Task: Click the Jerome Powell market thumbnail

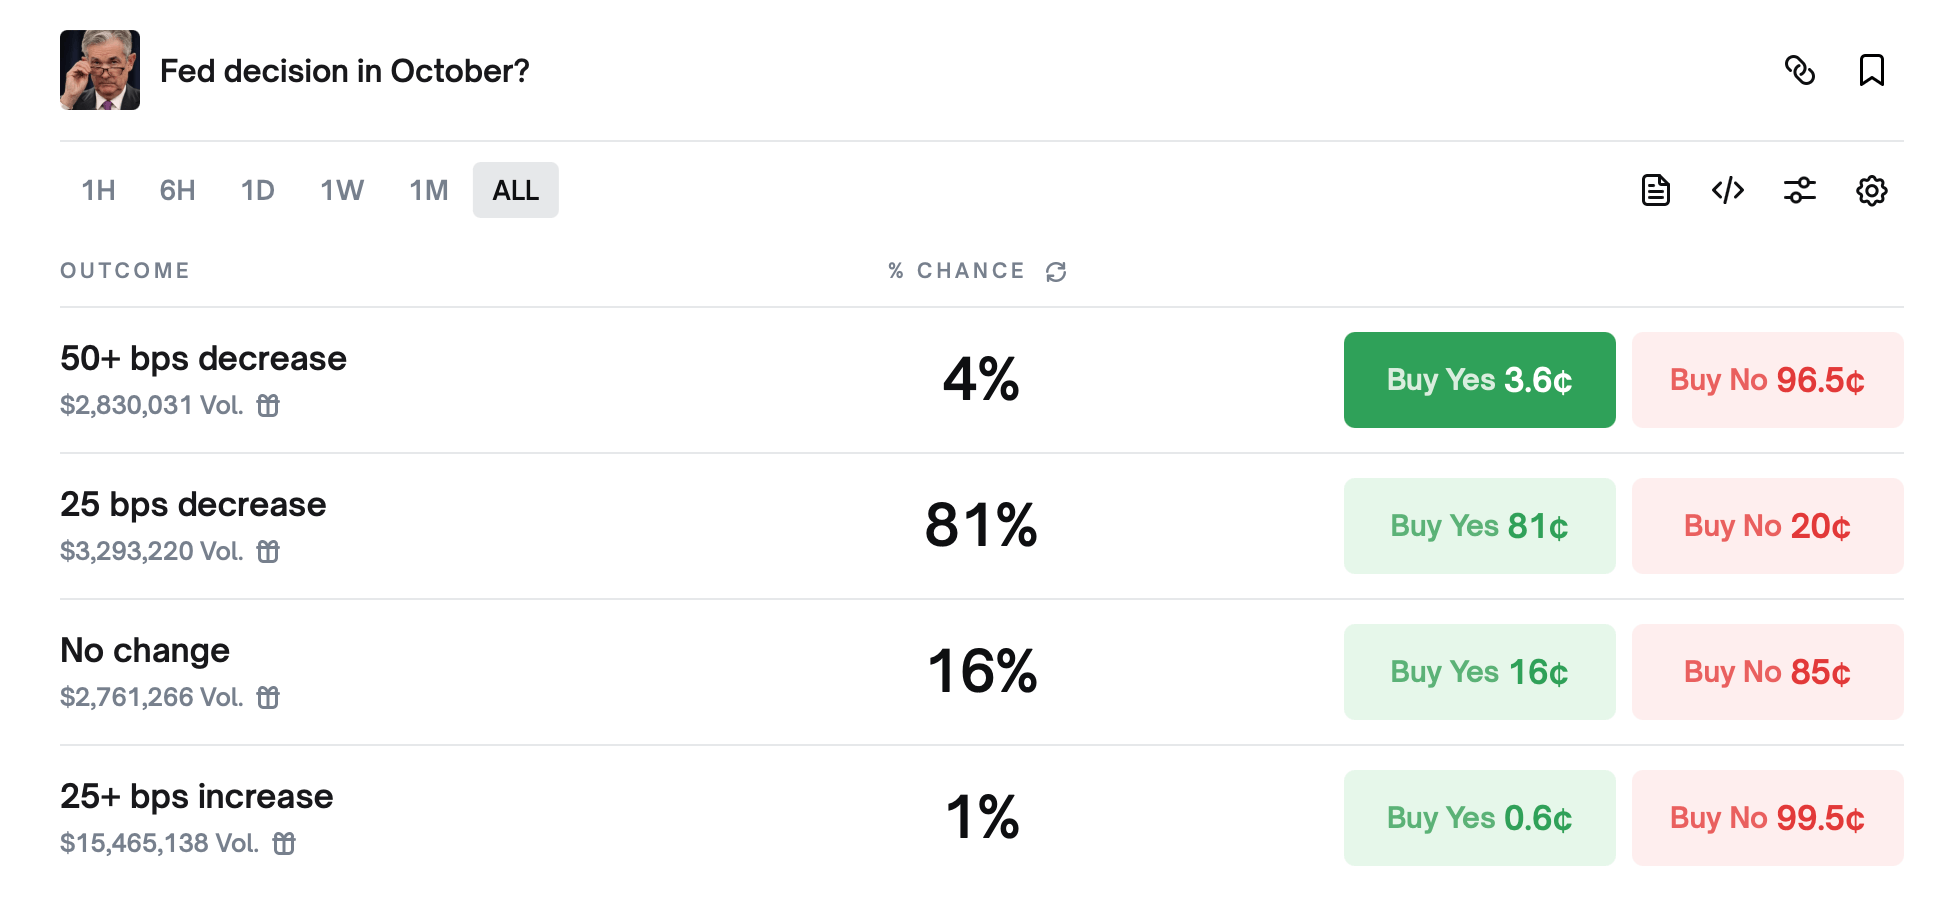Action: (x=100, y=70)
